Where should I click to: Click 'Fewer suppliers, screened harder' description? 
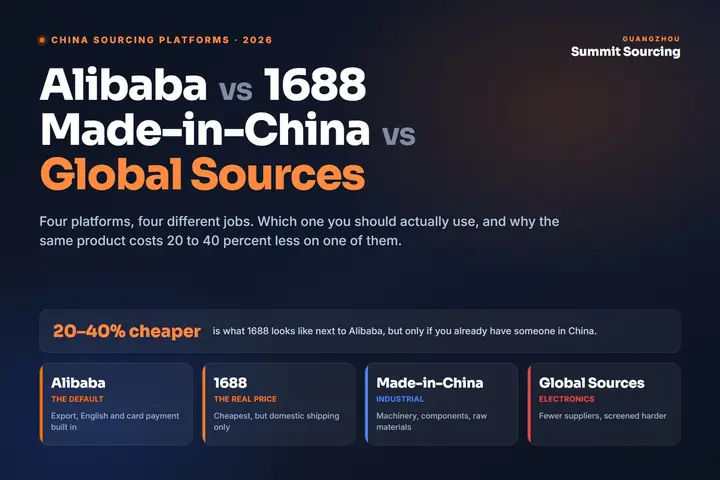click(x=602, y=416)
